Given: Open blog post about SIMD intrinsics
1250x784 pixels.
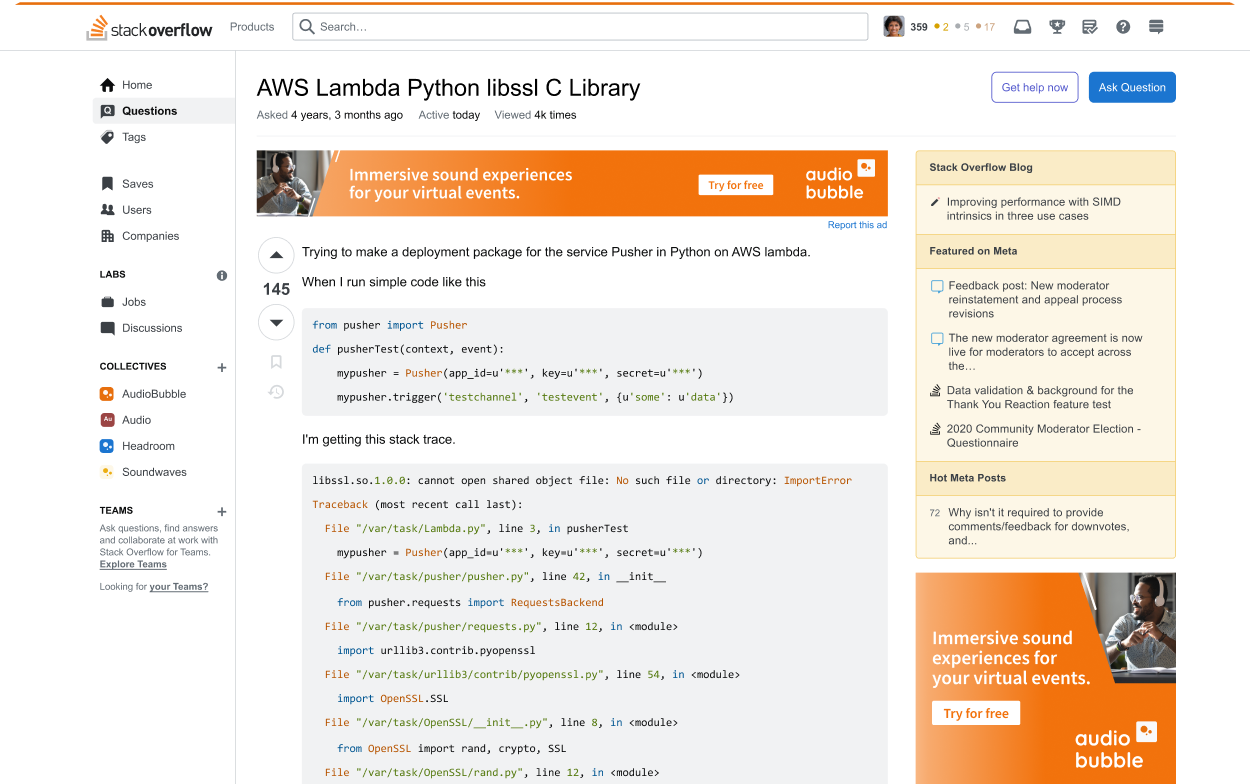Looking at the screenshot, I should [1033, 209].
